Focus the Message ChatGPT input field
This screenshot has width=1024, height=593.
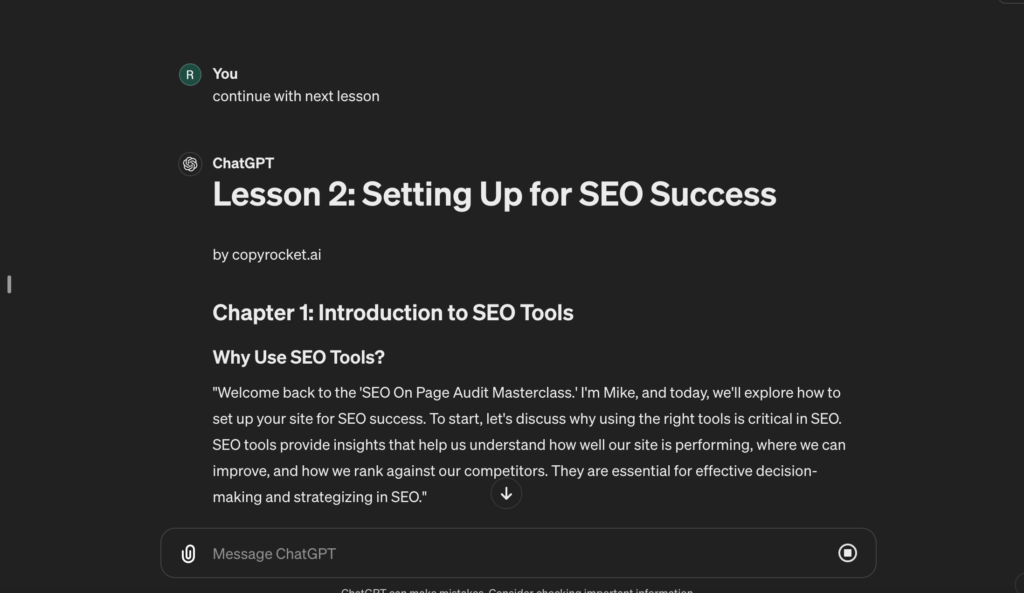coord(500,554)
